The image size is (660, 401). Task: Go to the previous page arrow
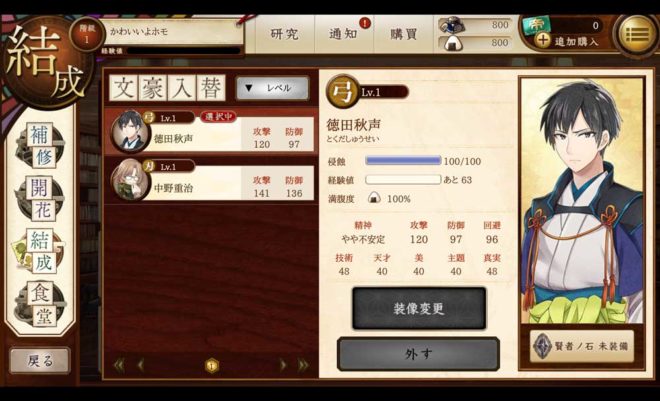point(141,365)
